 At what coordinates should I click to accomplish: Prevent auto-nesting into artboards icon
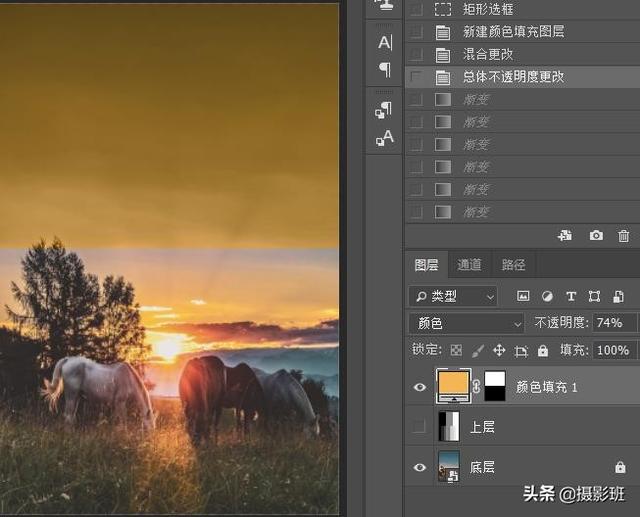pyautogui.click(x=521, y=351)
